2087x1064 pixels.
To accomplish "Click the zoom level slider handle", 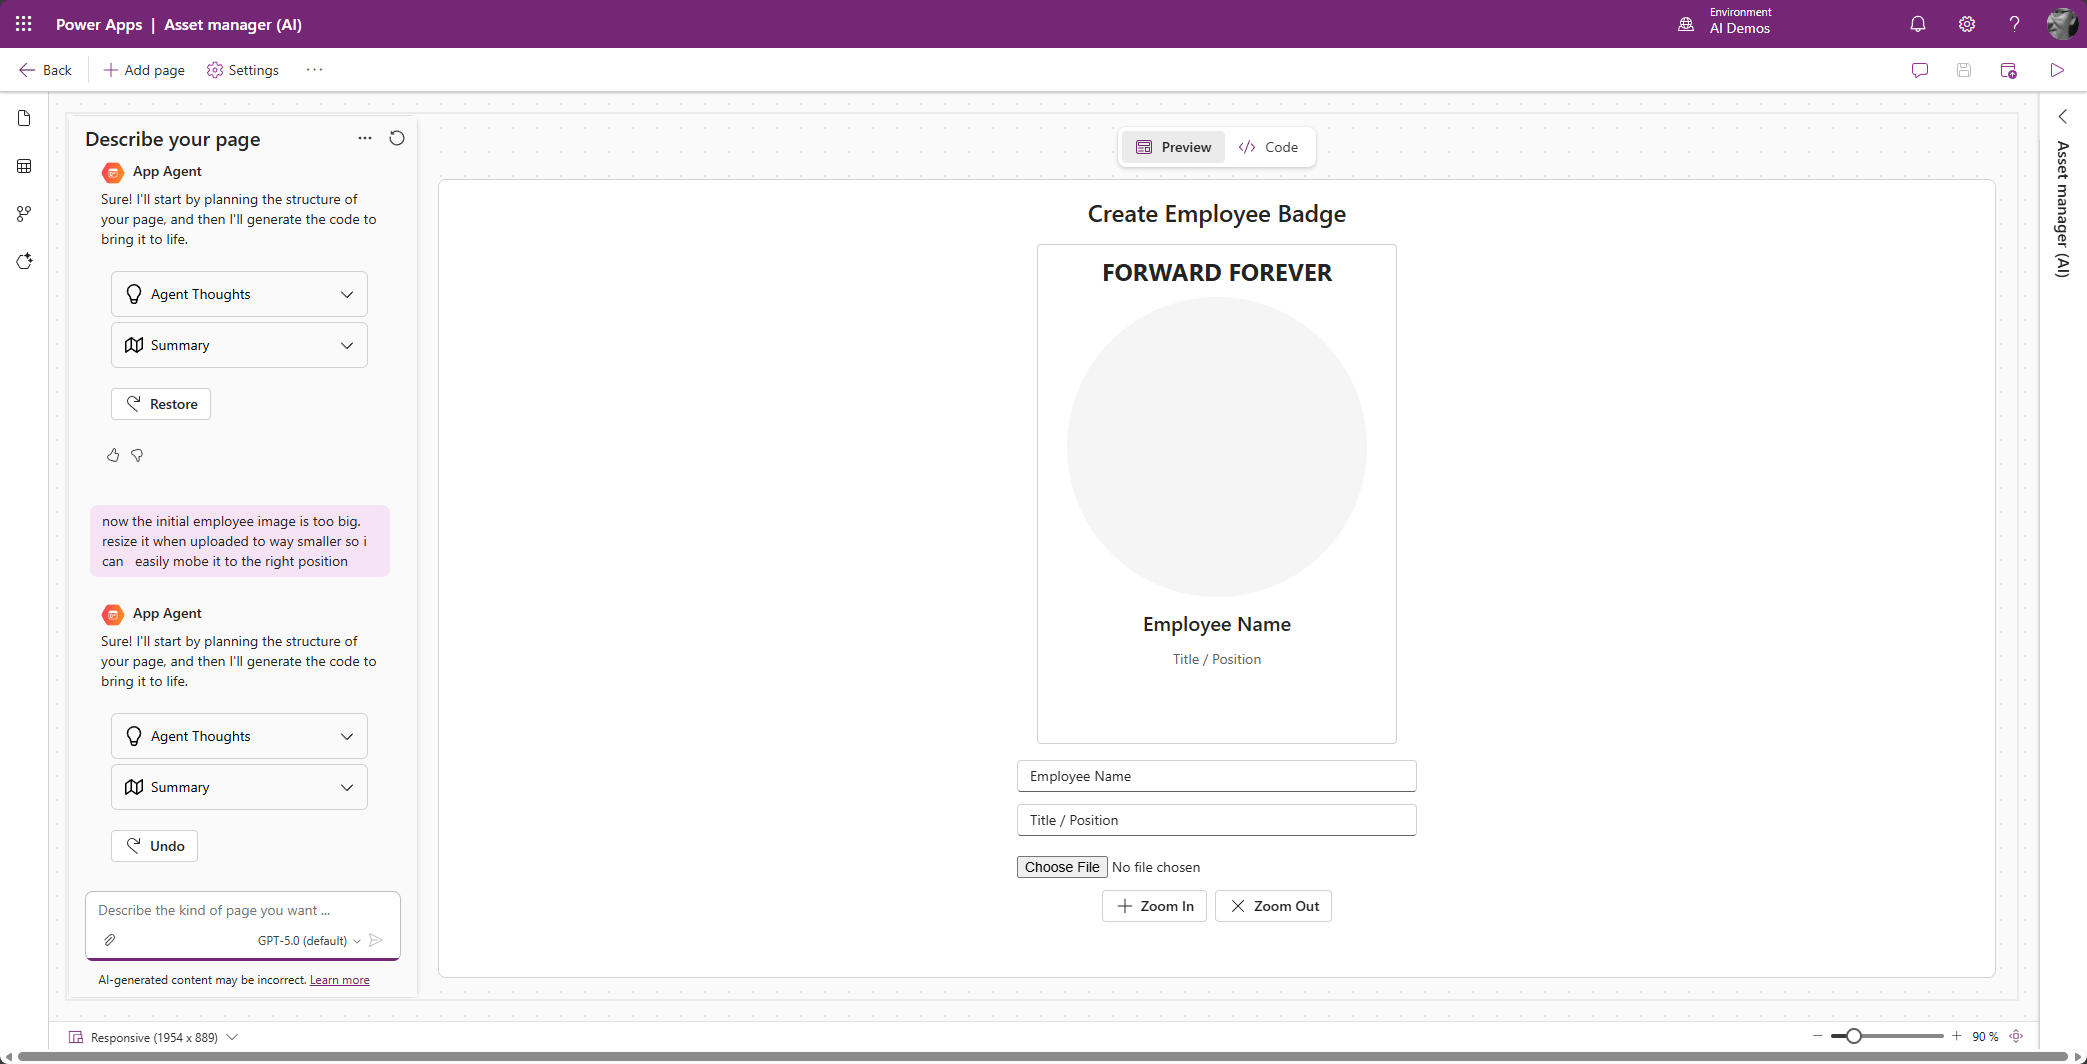I will pyautogui.click(x=1853, y=1036).
